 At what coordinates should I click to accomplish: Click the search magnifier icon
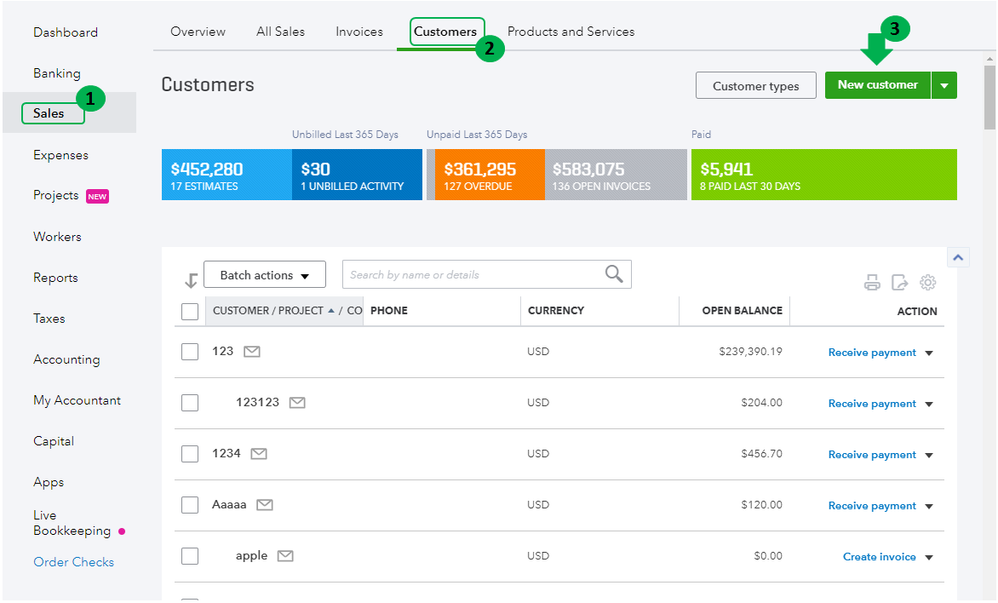point(614,274)
